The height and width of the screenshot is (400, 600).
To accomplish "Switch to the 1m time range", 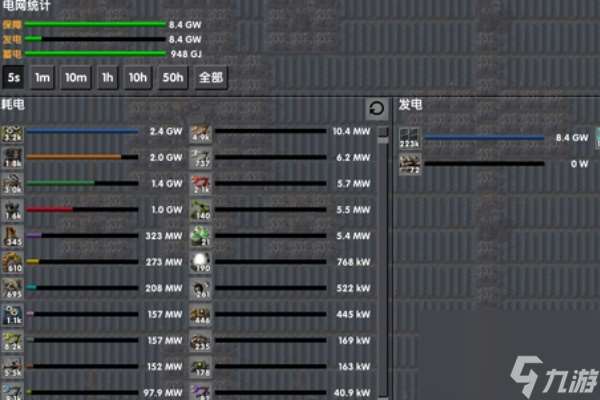I will coord(42,78).
